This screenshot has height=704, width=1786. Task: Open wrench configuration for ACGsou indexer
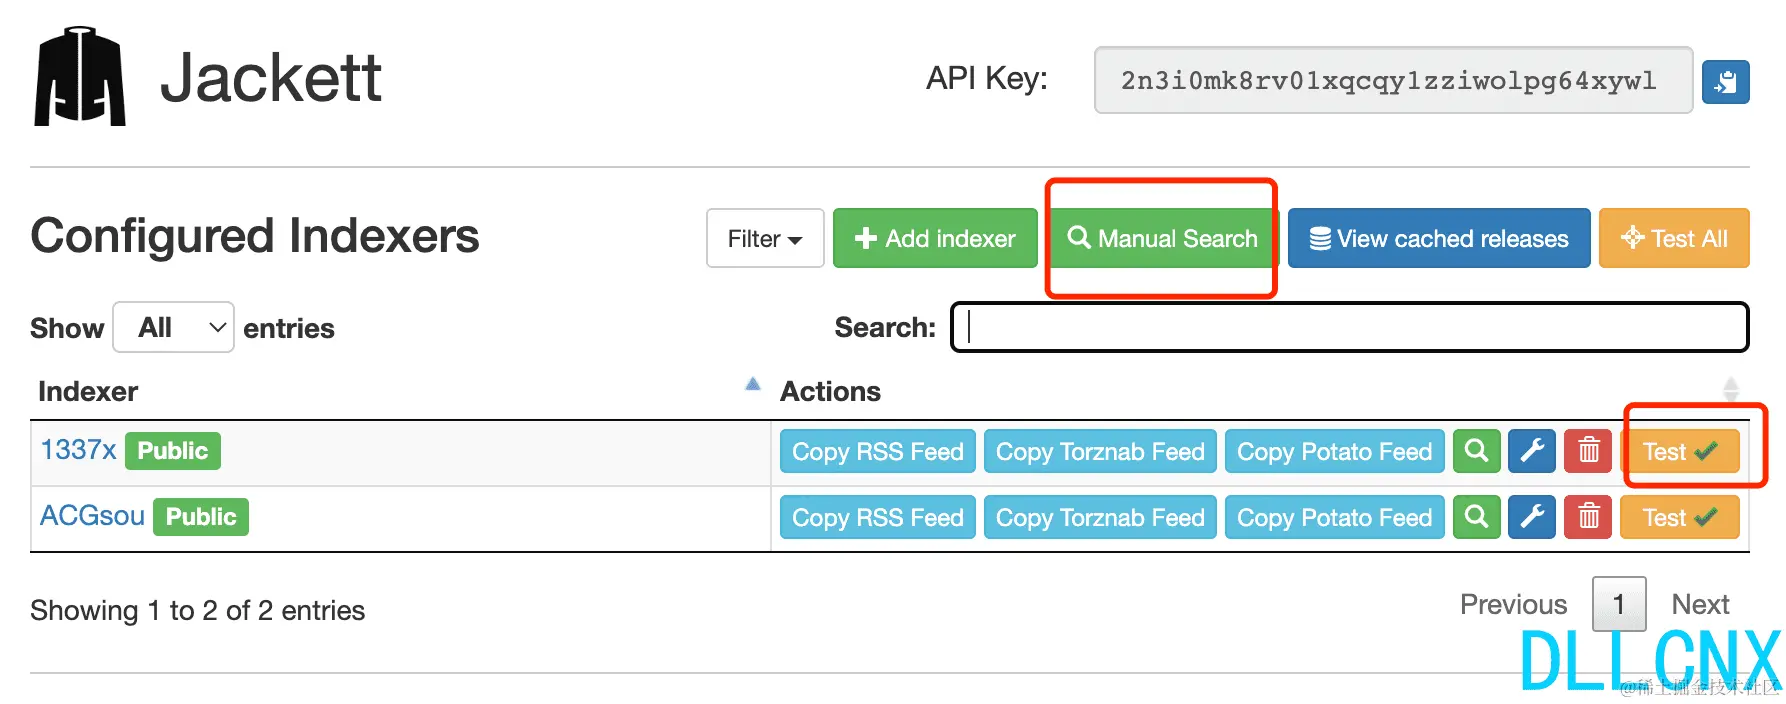pos(1532,517)
